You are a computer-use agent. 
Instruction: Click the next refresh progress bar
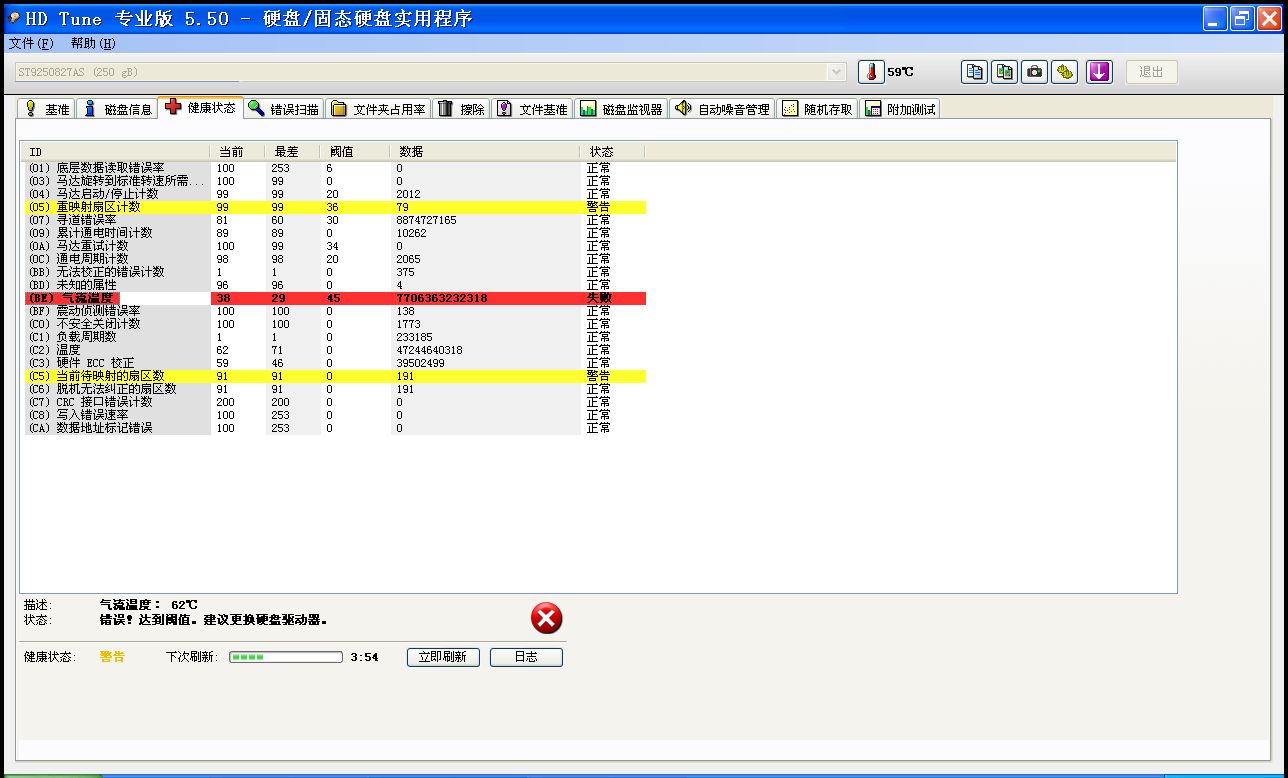point(285,657)
